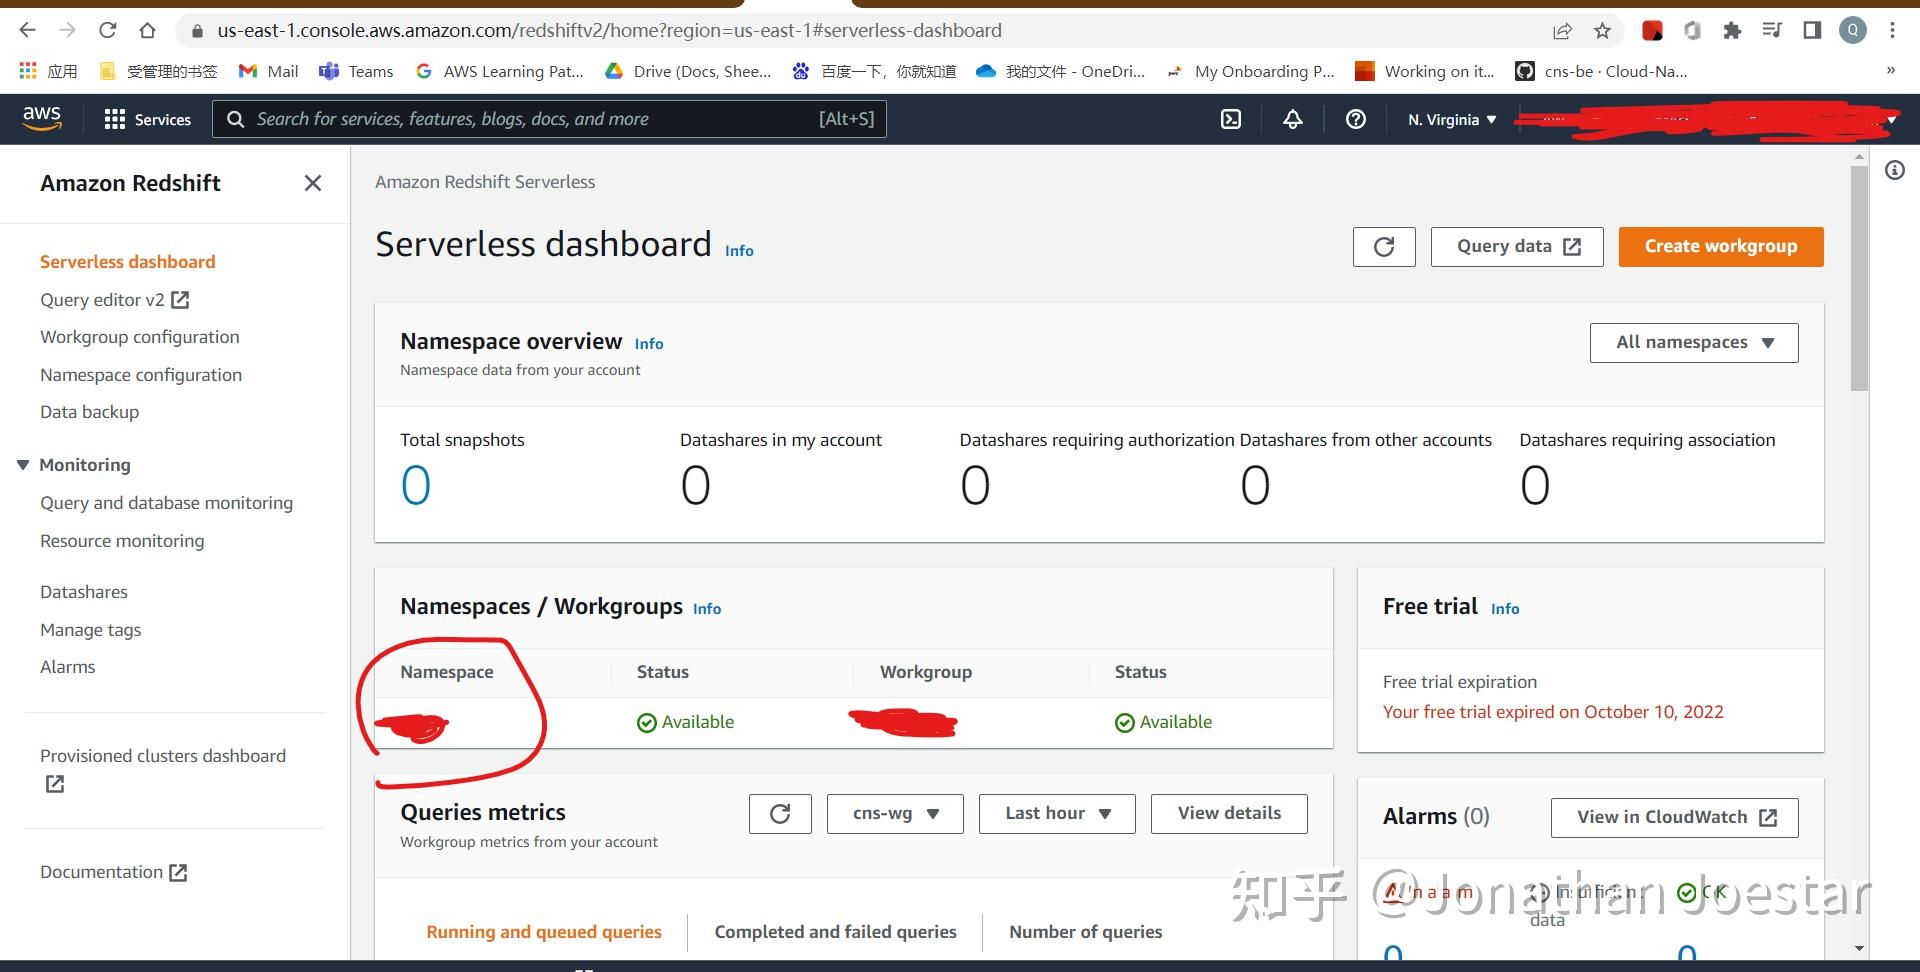Open the help question mark panel
Viewport: 1920px width, 972px height.
coord(1356,119)
